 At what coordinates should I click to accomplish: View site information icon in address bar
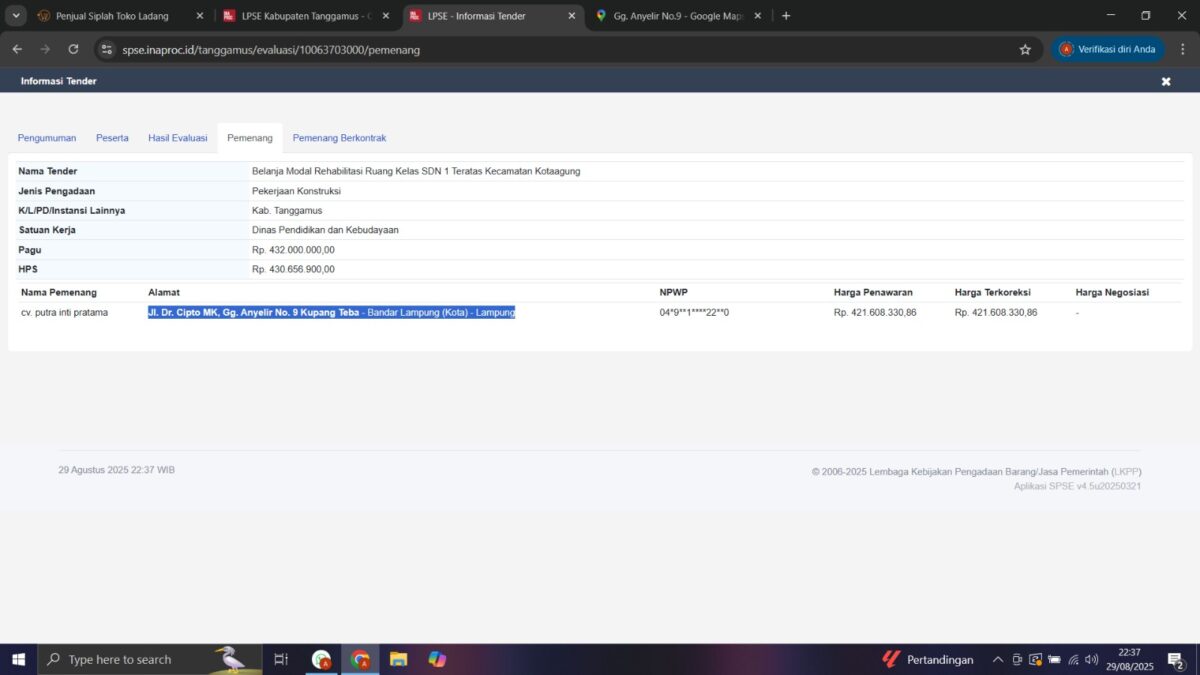pyautogui.click(x=107, y=49)
